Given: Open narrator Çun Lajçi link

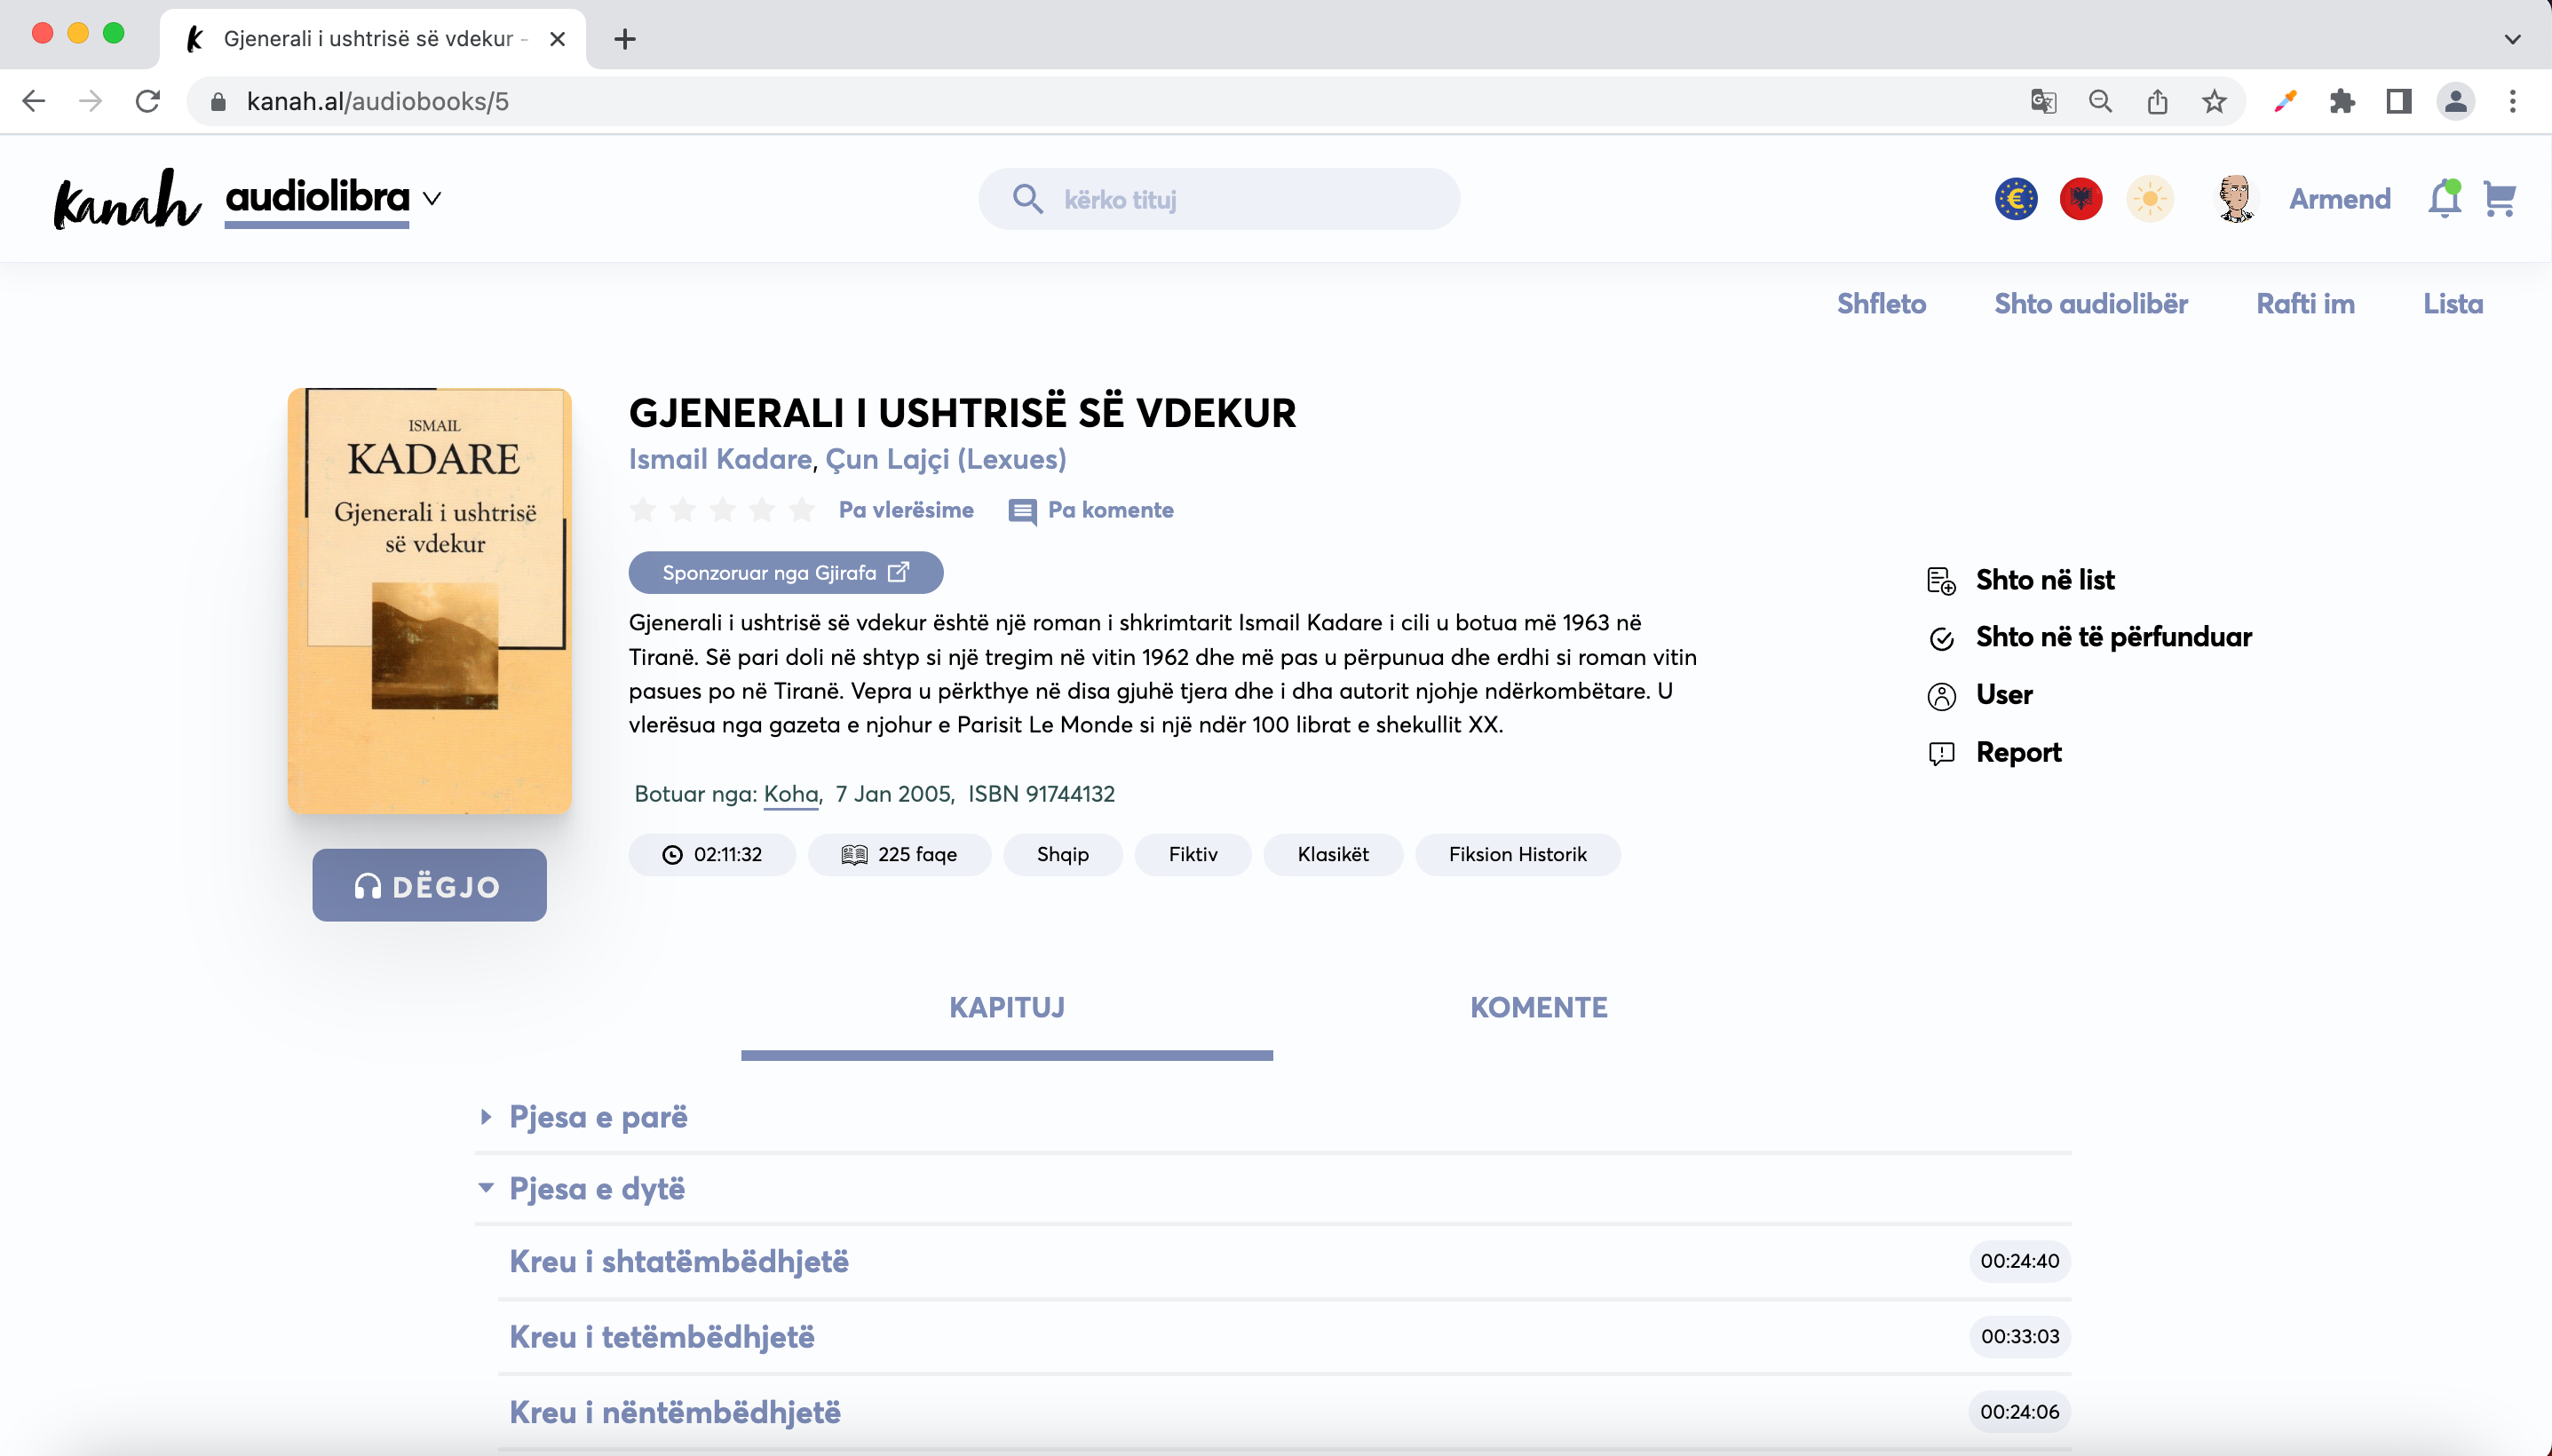Looking at the screenshot, I should coord(946,459).
